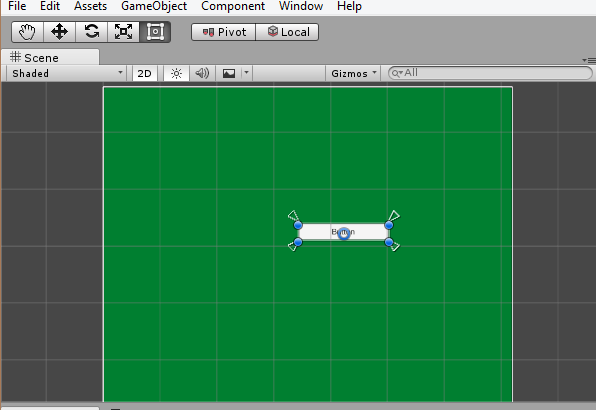Select the Rotate tool
Screen dimensions: 596x410
pos(92,32)
